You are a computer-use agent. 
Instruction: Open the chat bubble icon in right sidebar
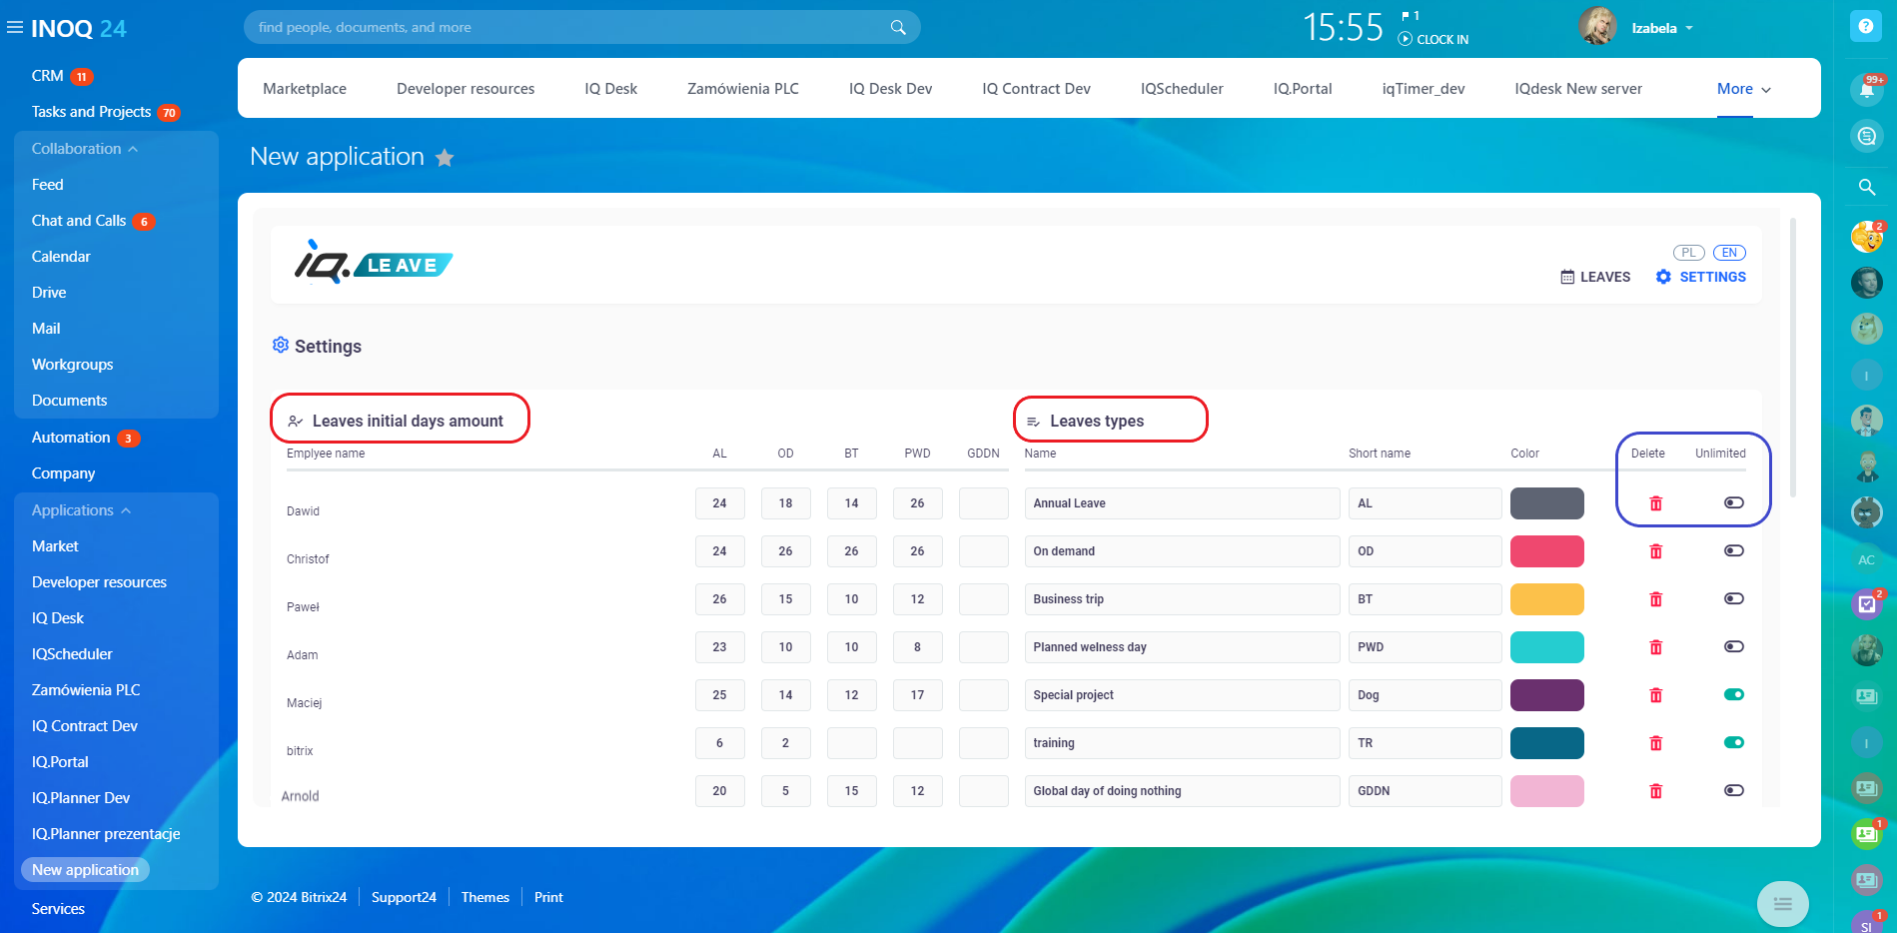(1866, 136)
